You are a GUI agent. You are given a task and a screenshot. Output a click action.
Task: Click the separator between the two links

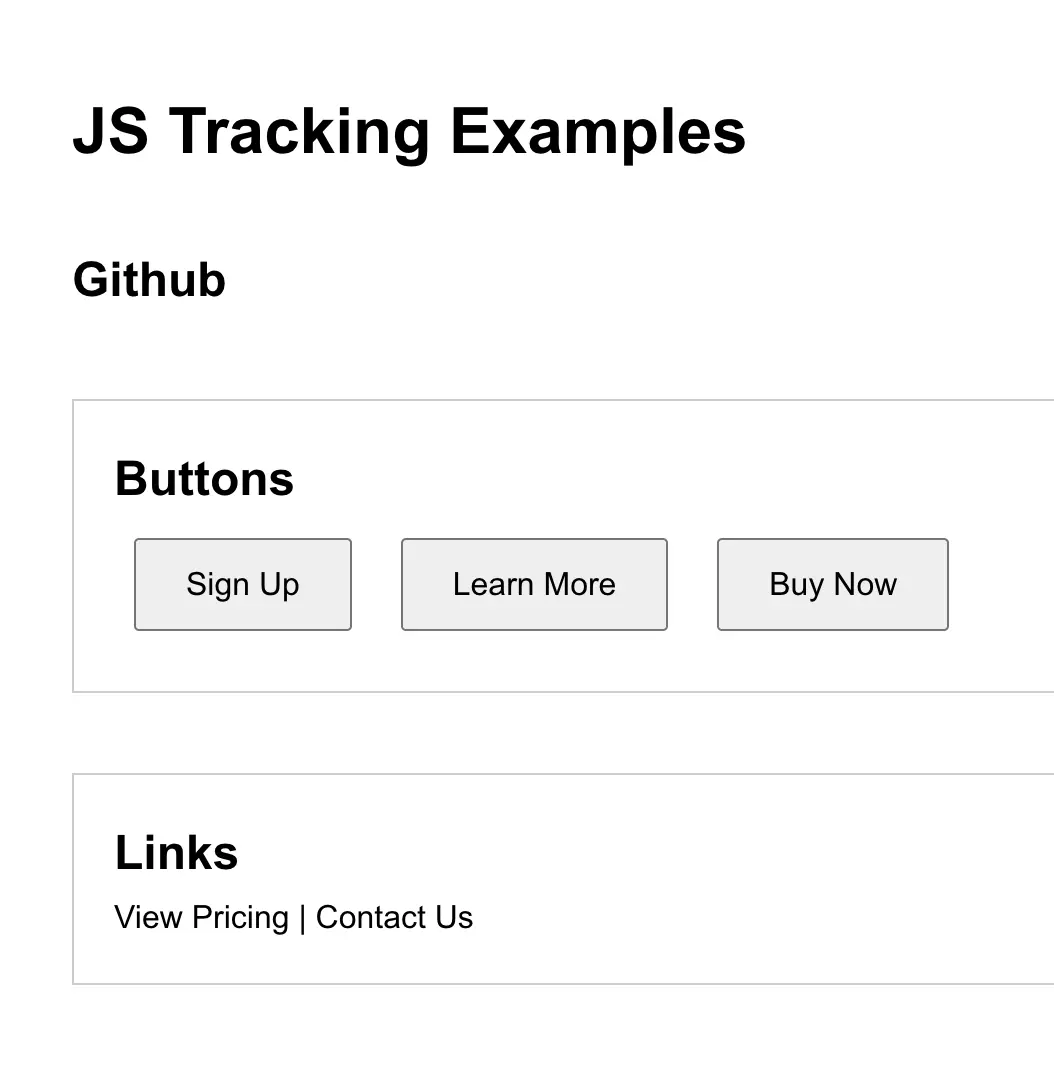point(301,917)
